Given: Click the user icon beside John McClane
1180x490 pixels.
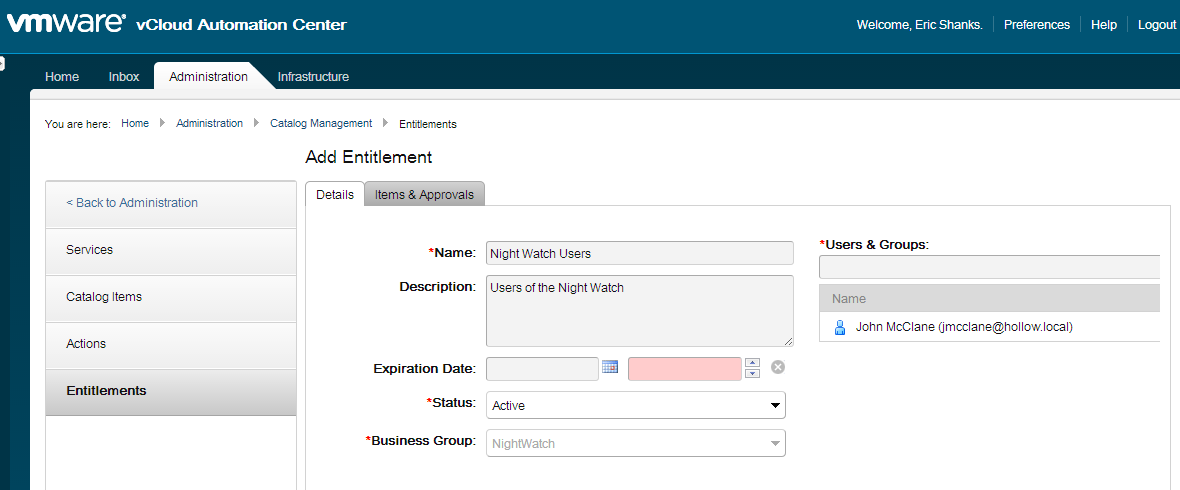Looking at the screenshot, I should tap(840, 327).
